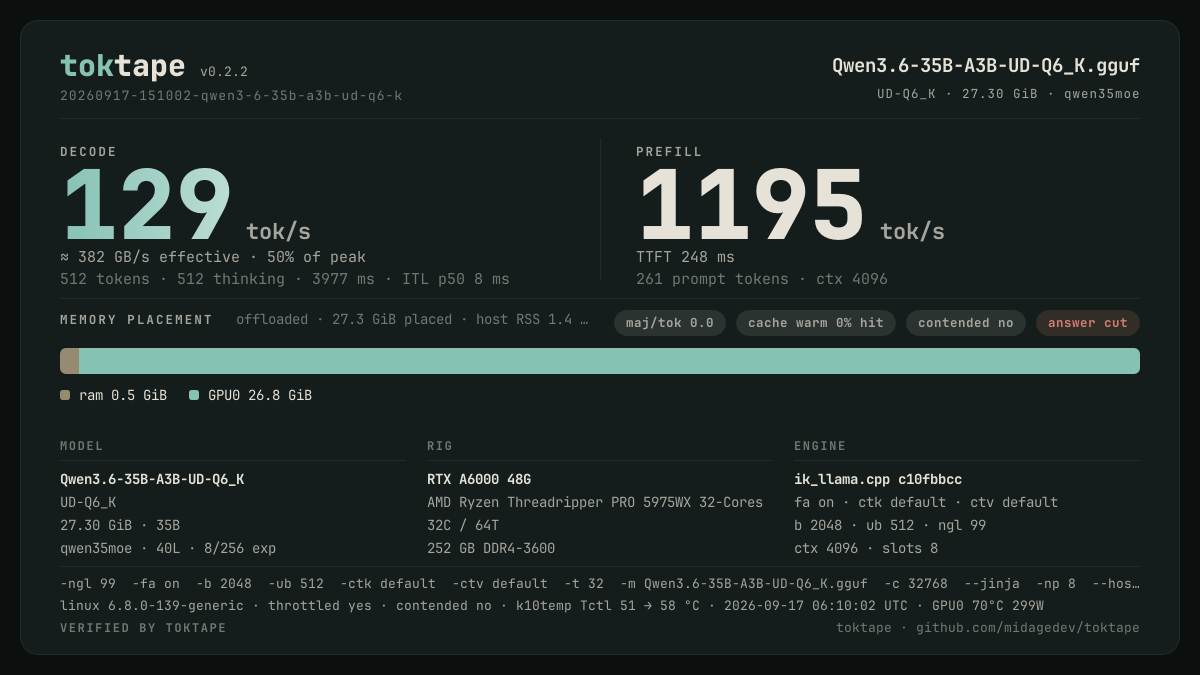
Task: Click the 'contended no' badge
Action: [x=966, y=323]
